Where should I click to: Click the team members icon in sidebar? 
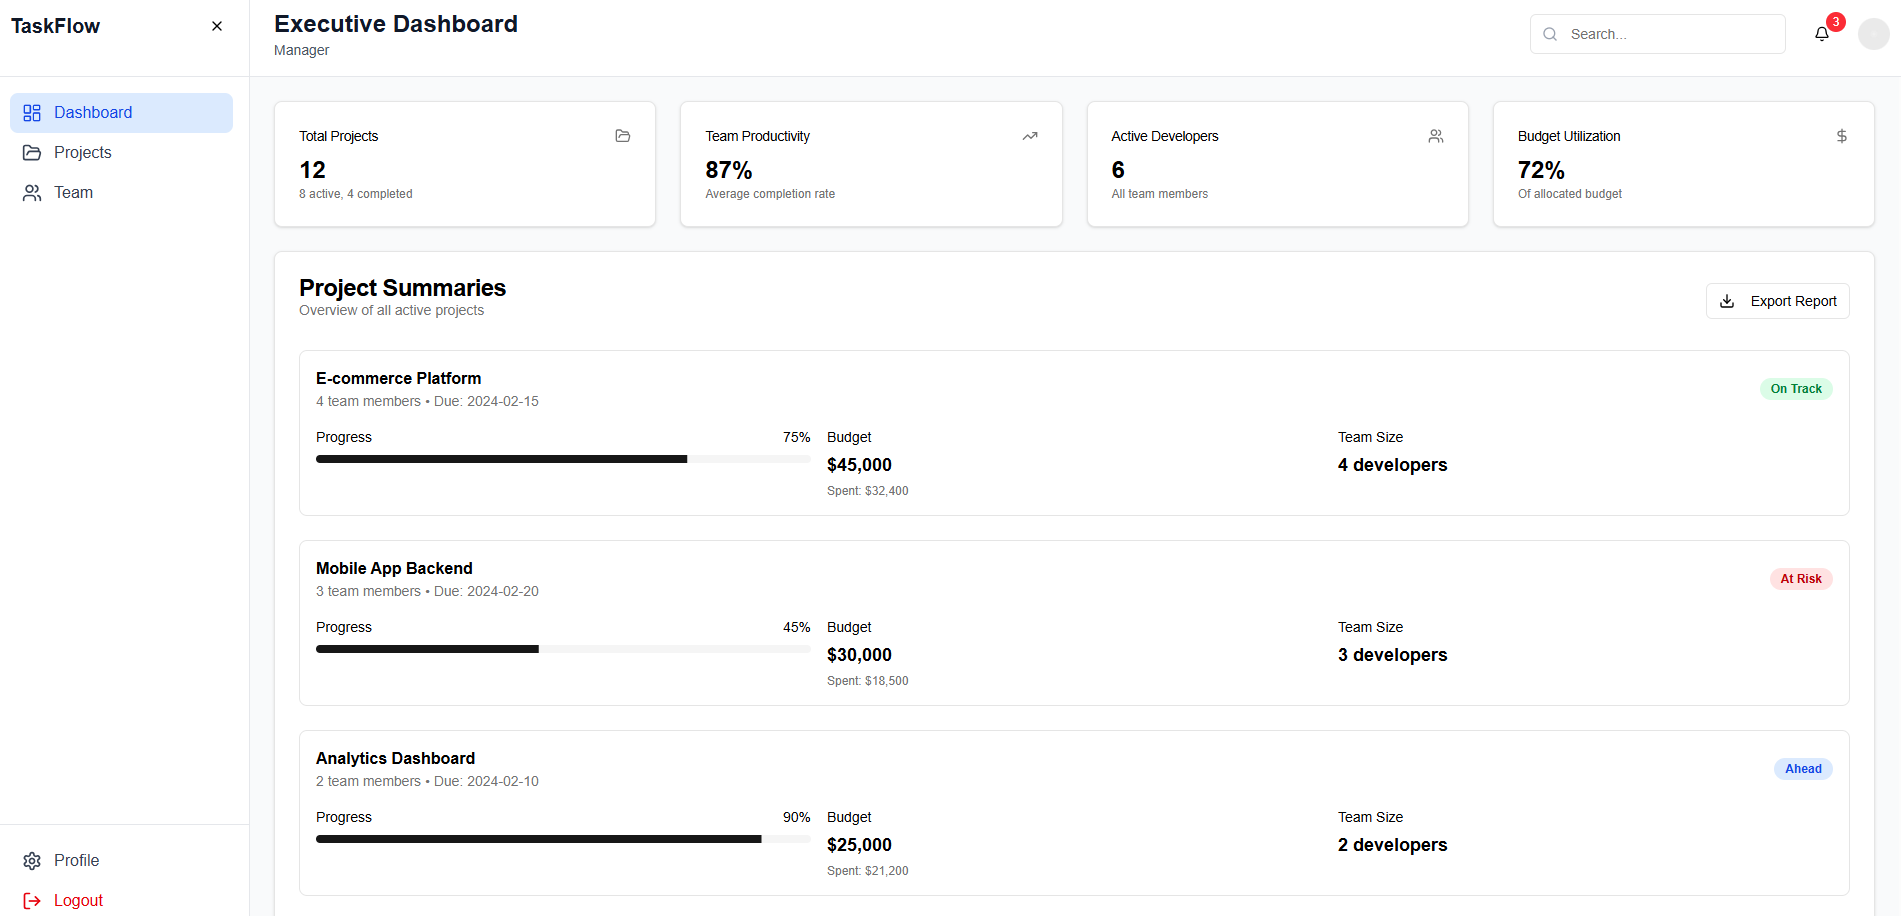tap(32, 192)
